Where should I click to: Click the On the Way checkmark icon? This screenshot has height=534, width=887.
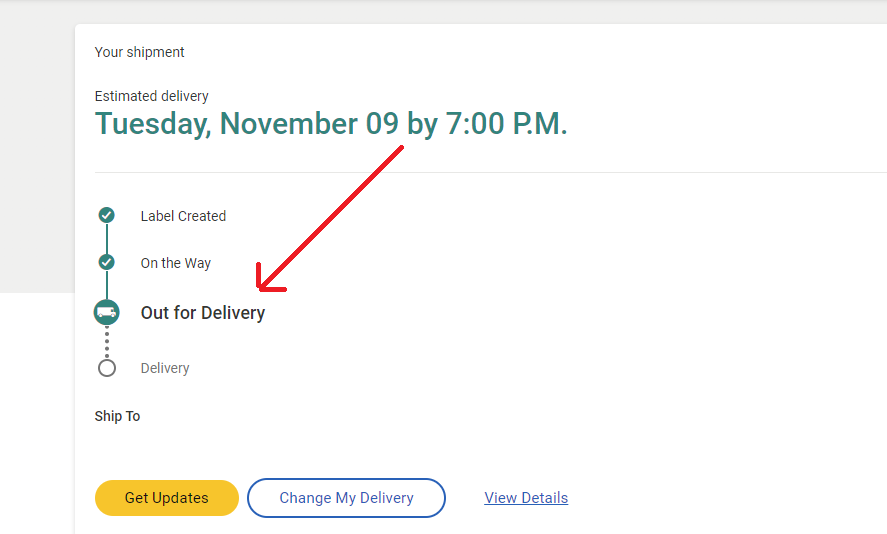tap(106, 262)
